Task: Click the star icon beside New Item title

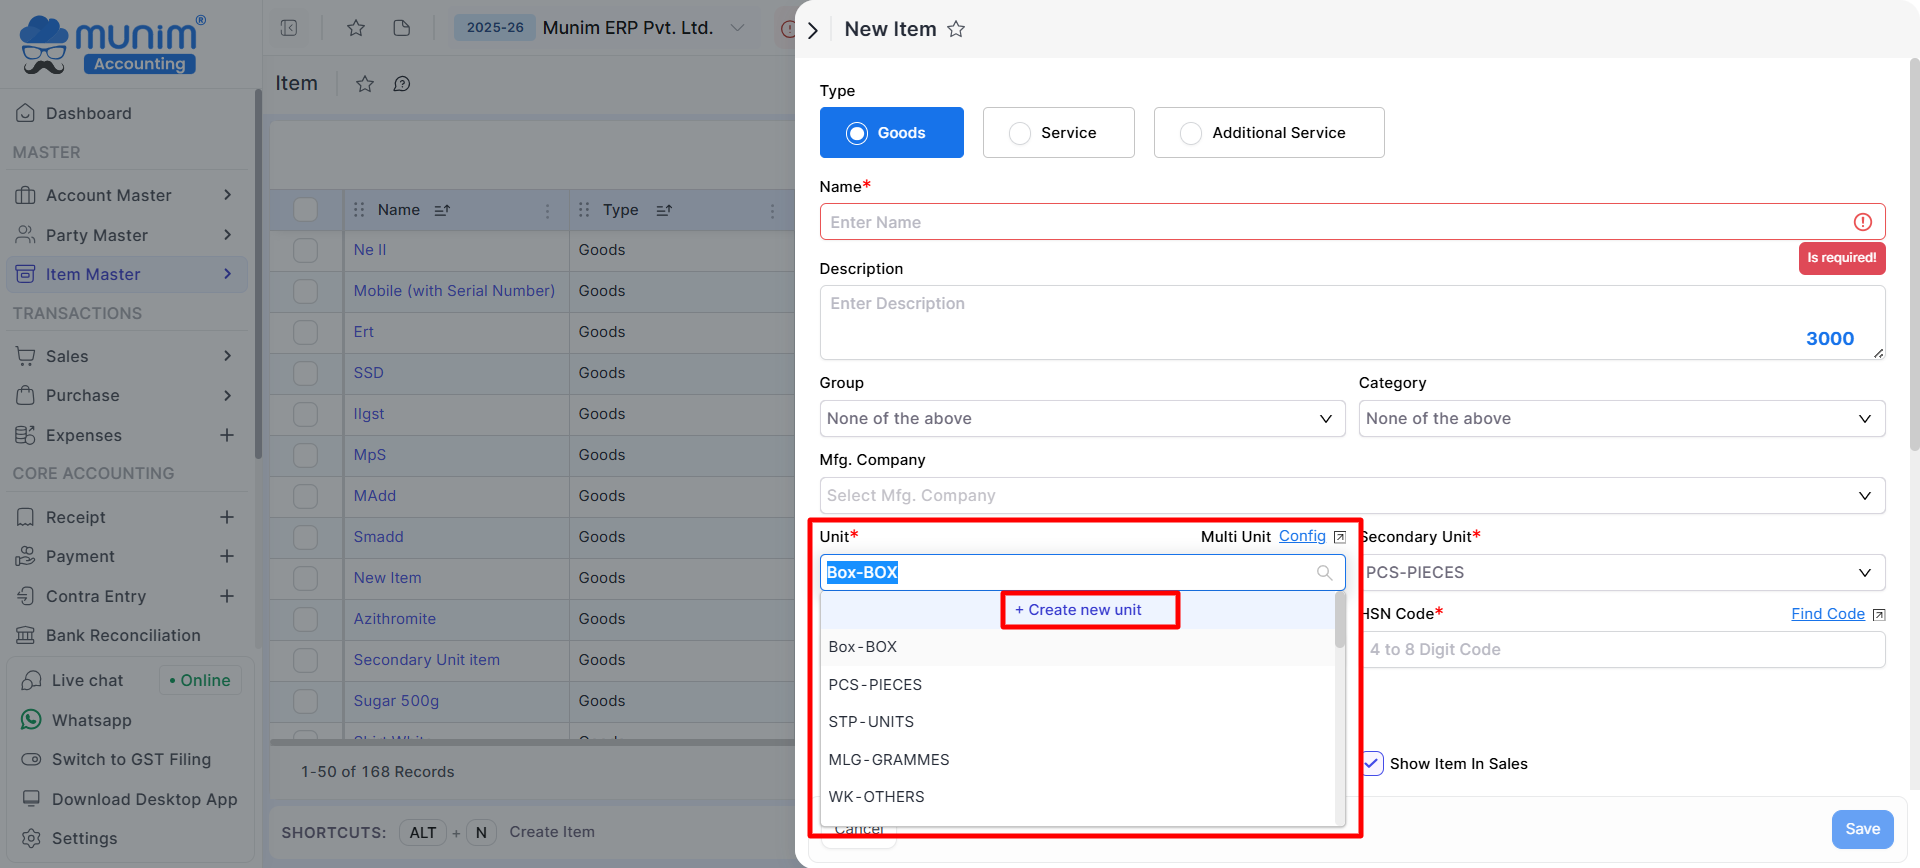Action: 956,29
